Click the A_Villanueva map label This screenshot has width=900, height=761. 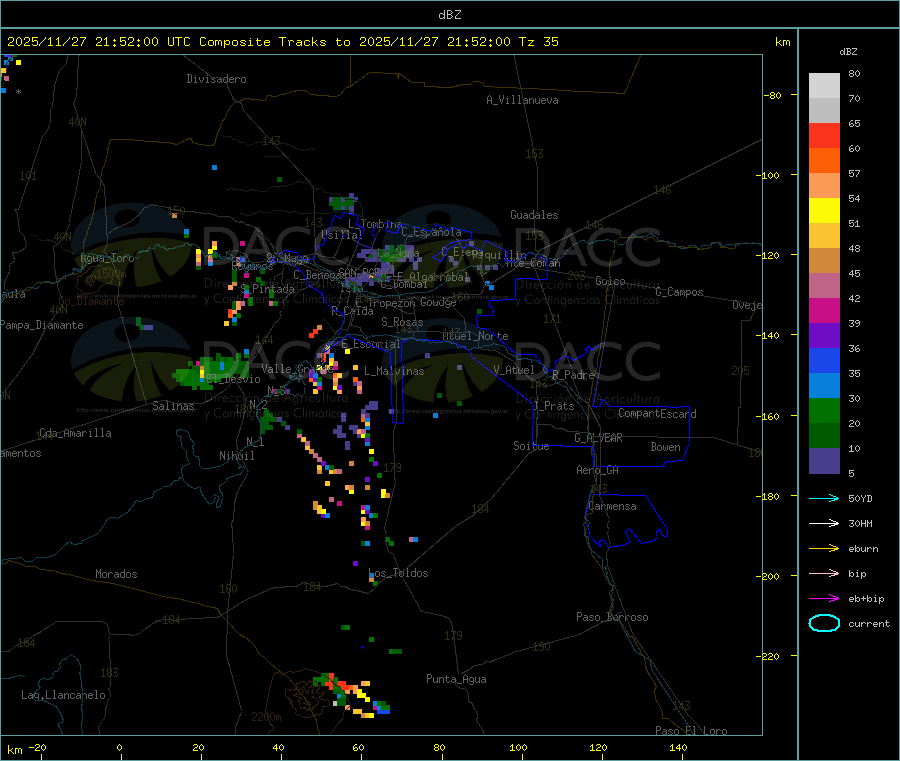[522, 100]
